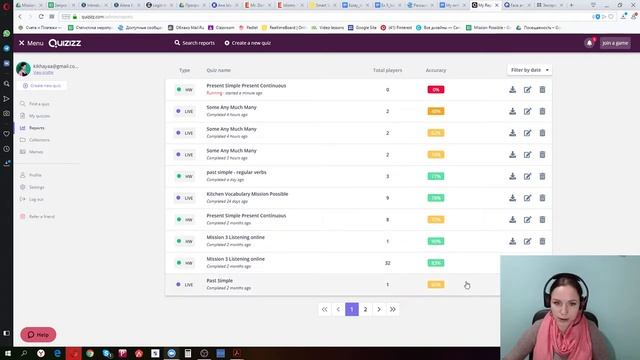
Task: Open Find a quiz in sidebar
Action: coord(35,104)
